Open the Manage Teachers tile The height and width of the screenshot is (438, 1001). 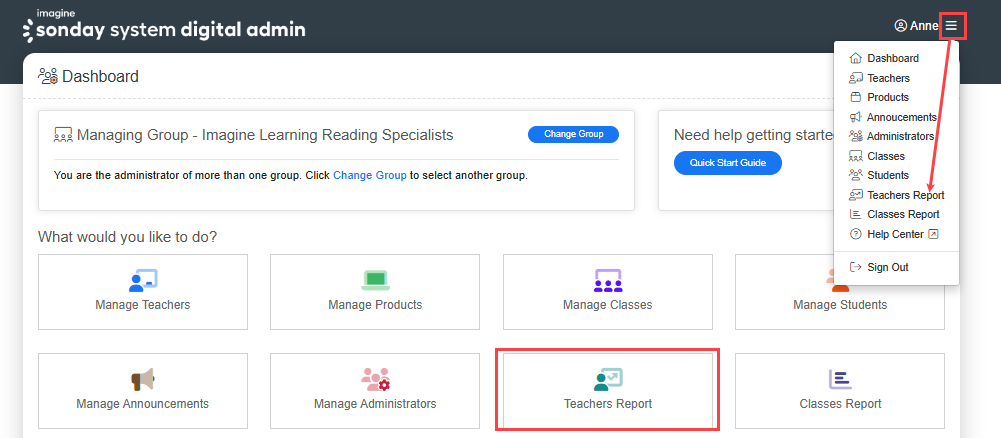(x=143, y=292)
